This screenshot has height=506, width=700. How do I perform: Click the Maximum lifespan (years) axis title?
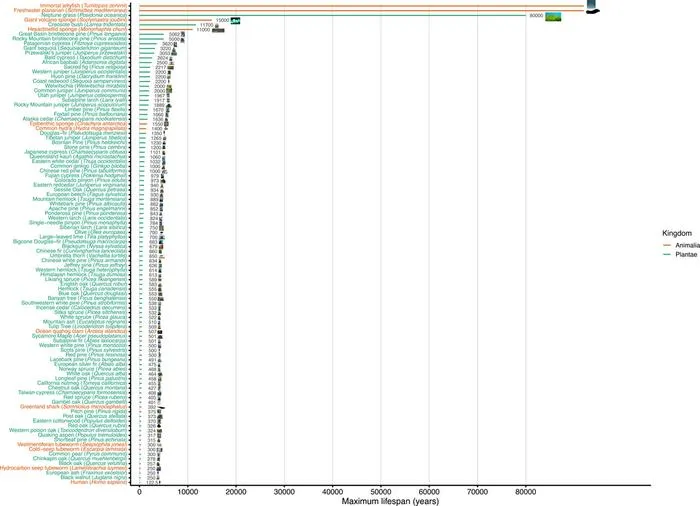coord(390,501)
